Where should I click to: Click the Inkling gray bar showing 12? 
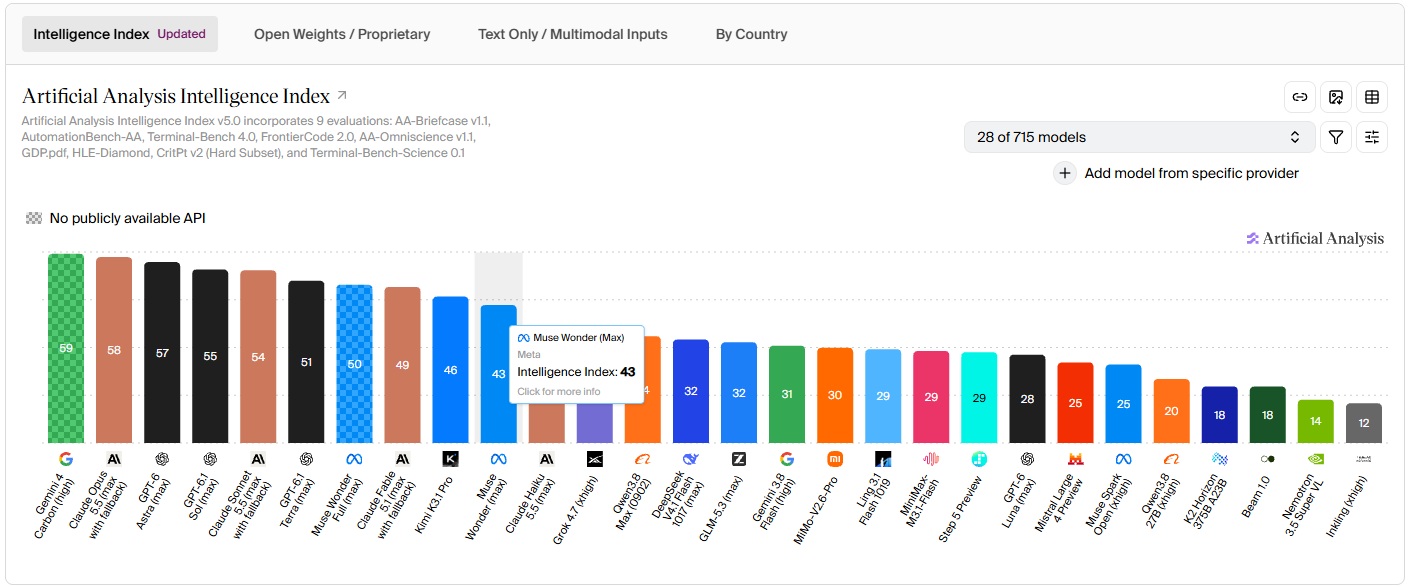click(1364, 423)
